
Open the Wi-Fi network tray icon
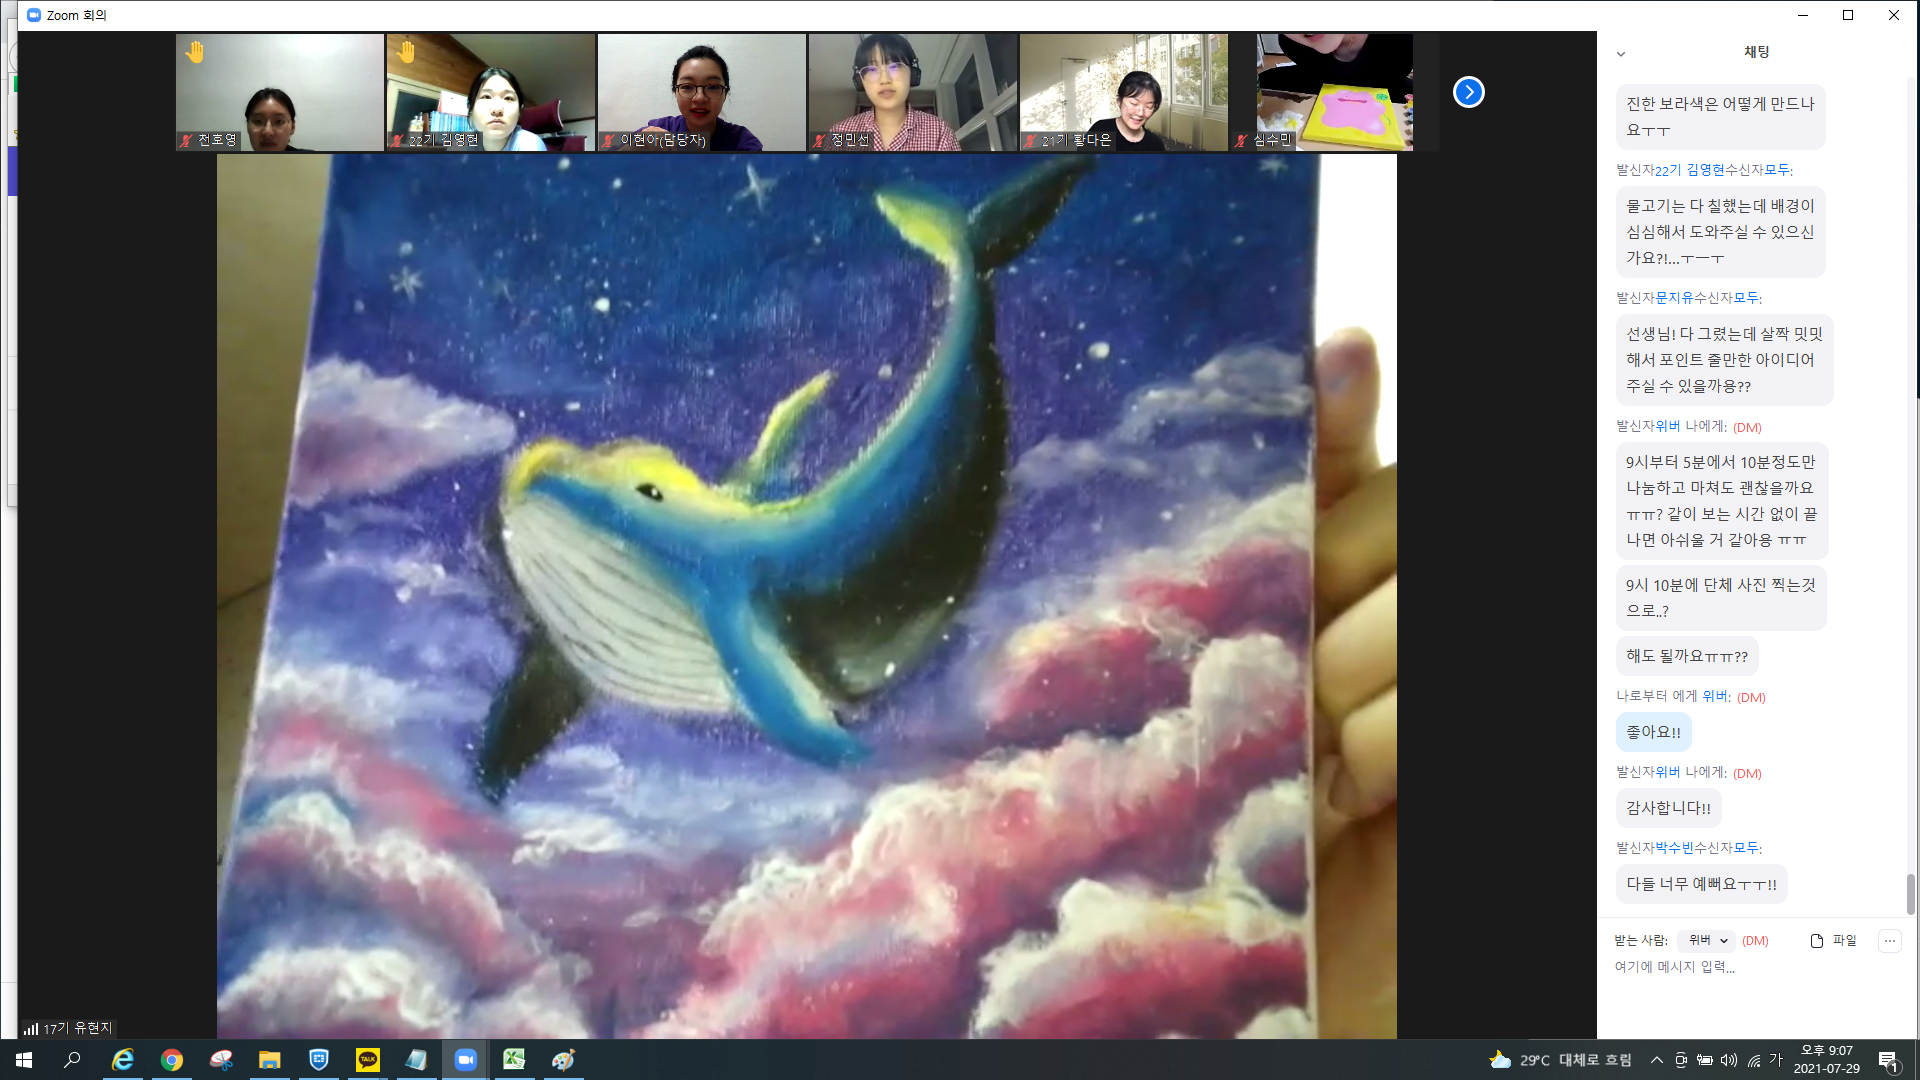pyautogui.click(x=1754, y=1060)
